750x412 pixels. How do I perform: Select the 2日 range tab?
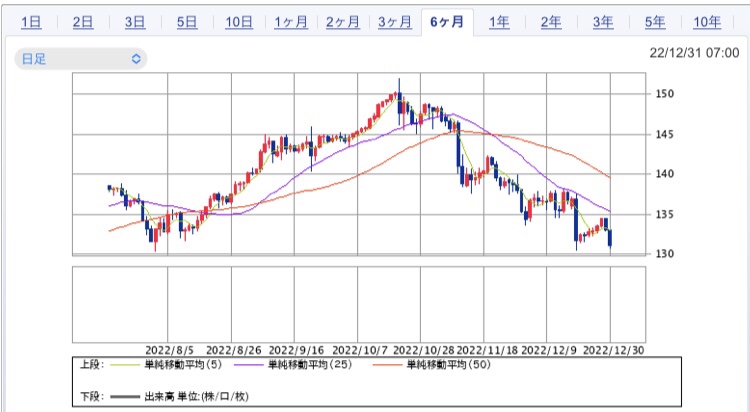84,22
